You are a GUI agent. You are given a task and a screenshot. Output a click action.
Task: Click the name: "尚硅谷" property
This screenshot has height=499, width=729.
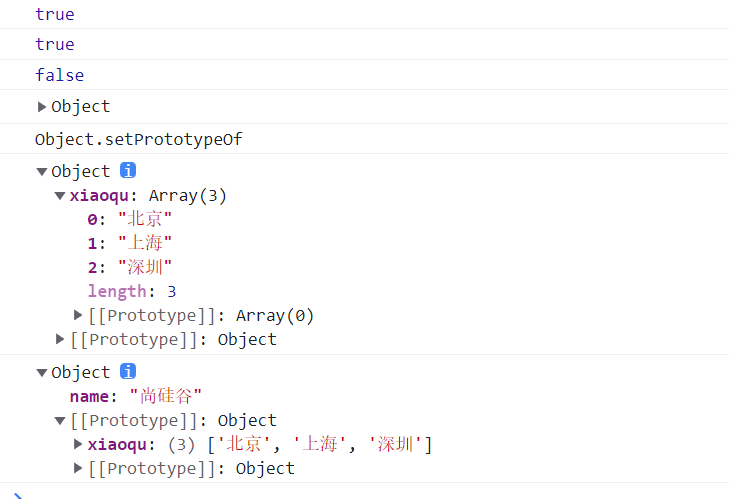coord(135,397)
